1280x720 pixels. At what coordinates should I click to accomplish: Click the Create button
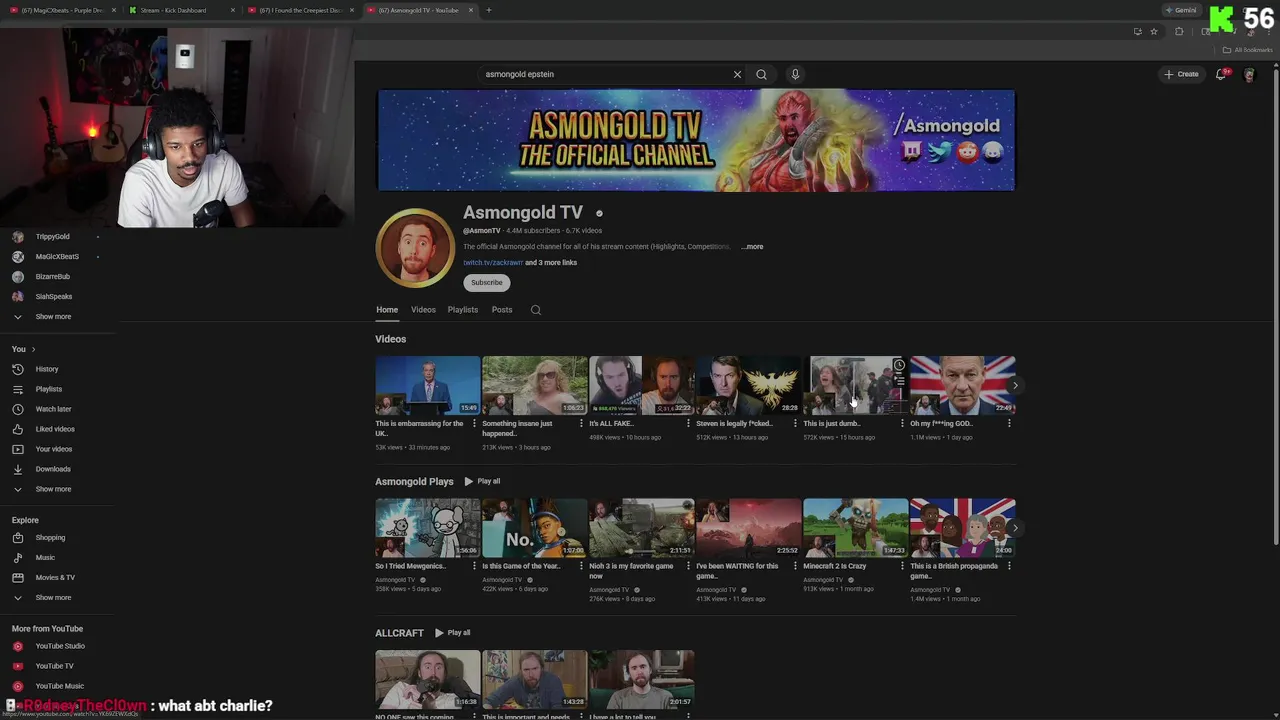pos(1181,74)
